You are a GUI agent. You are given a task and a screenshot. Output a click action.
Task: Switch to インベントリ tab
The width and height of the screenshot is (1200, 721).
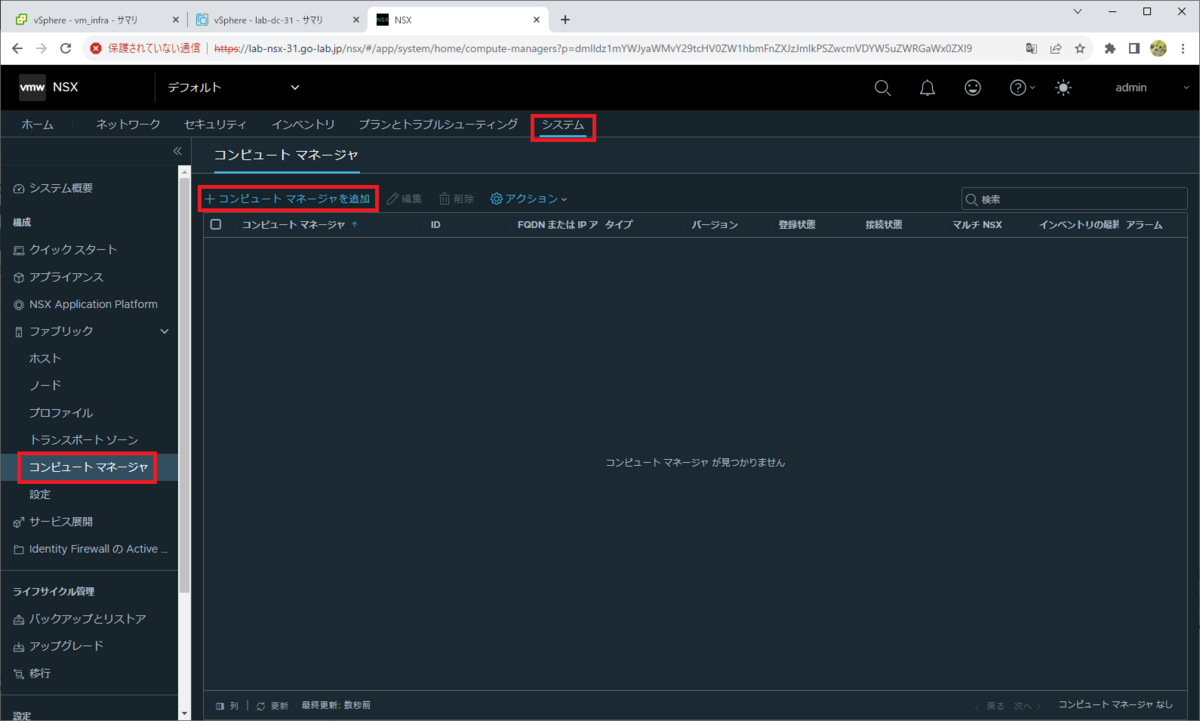[x=303, y=124]
